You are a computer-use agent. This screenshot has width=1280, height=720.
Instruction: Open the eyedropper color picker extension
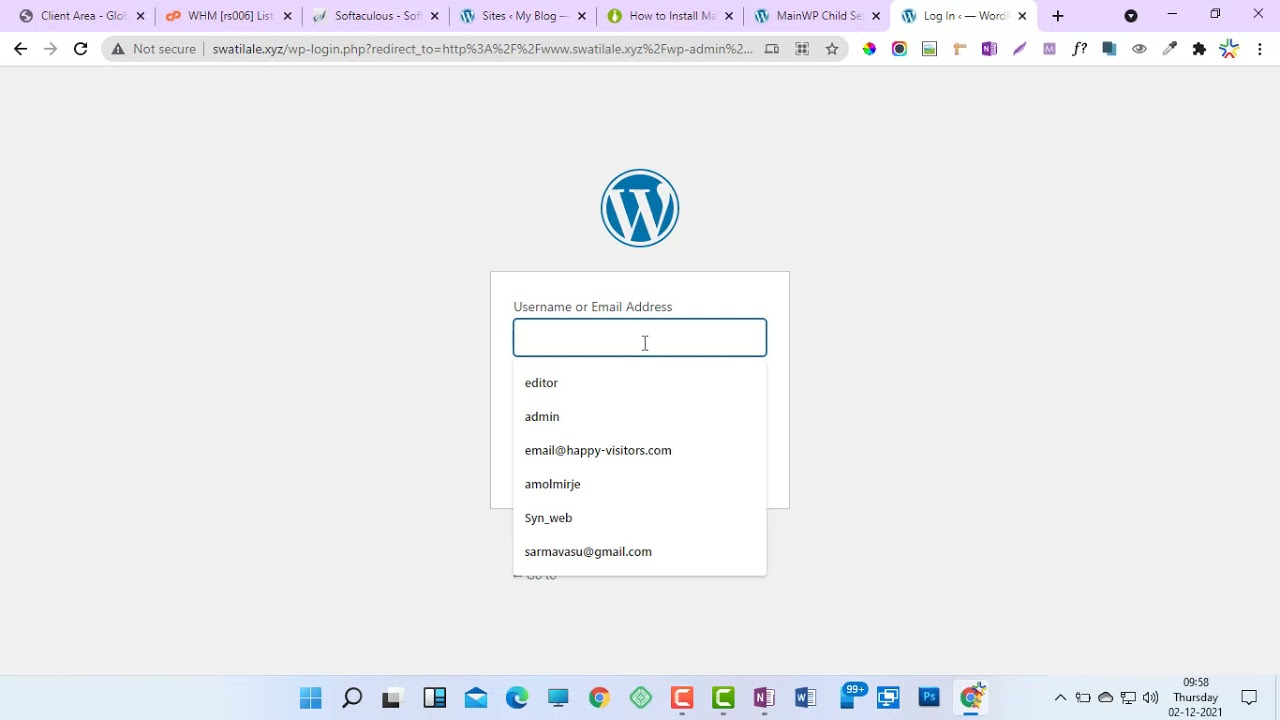1169,49
